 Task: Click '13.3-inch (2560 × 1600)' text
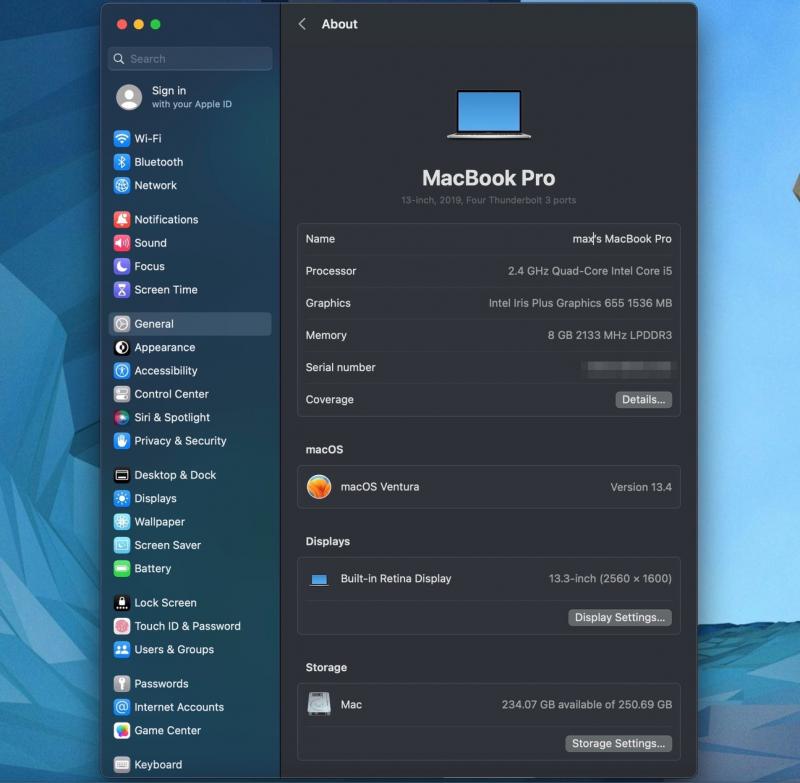pos(610,578)
